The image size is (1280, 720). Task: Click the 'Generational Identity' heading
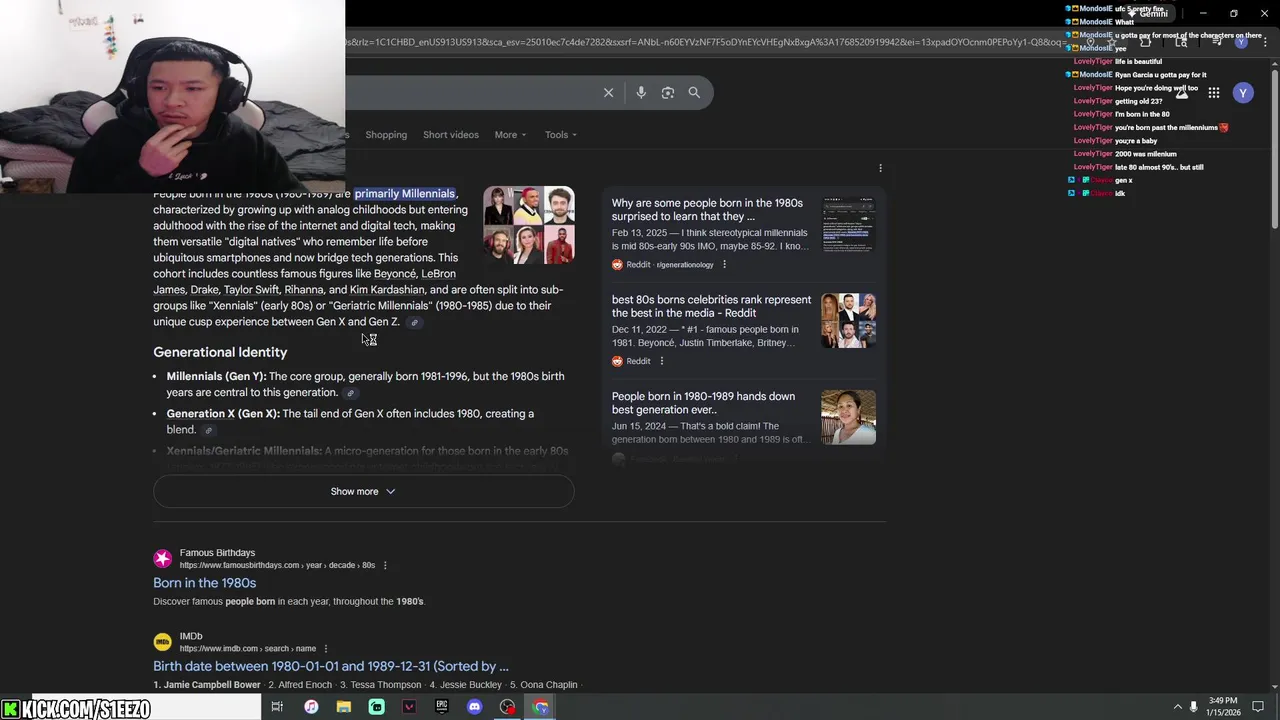pyautogui.click(x=220, y=352)
